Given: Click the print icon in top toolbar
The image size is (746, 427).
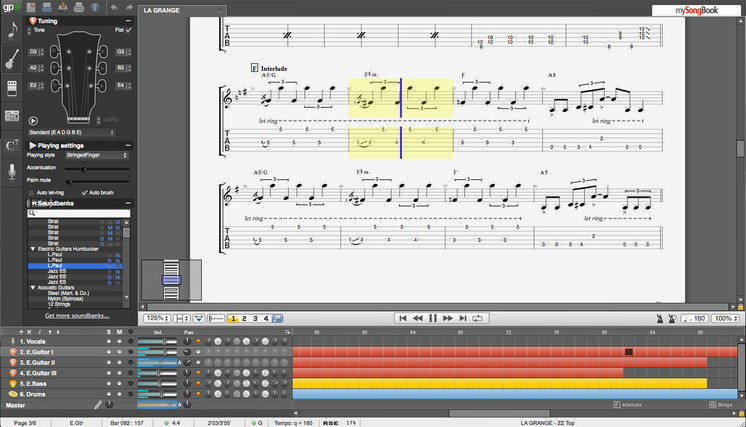Looking at the screenshot, I should pyautogui.click(x=79, y=7).
